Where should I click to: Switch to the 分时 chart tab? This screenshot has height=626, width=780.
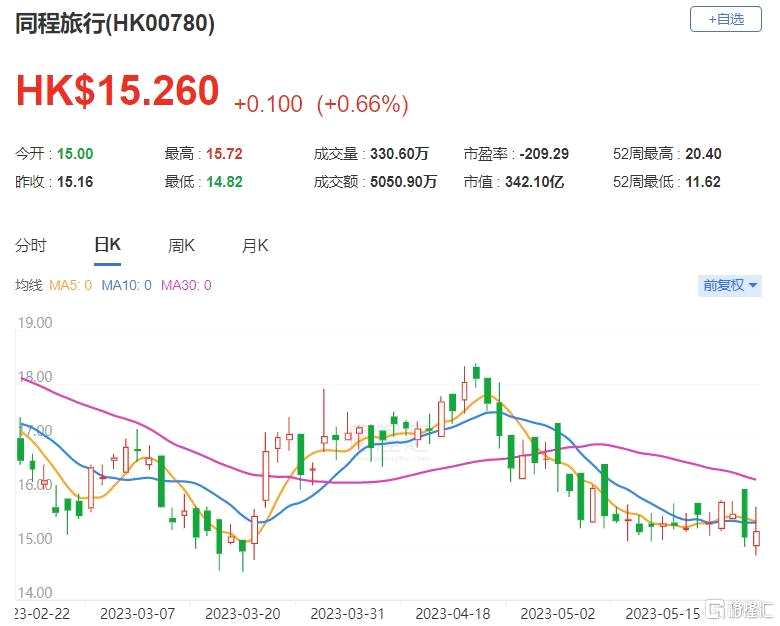[31, 245]
